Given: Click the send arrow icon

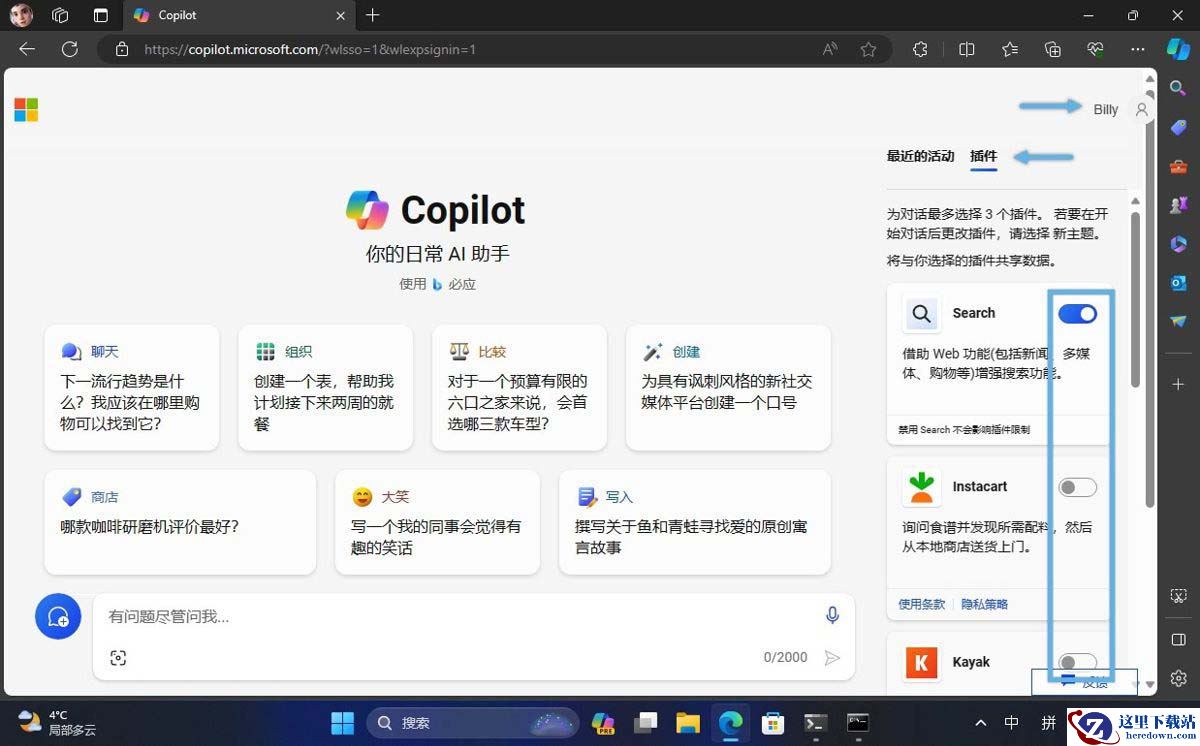Looking at the screenshot, I should tap(831, 657).
